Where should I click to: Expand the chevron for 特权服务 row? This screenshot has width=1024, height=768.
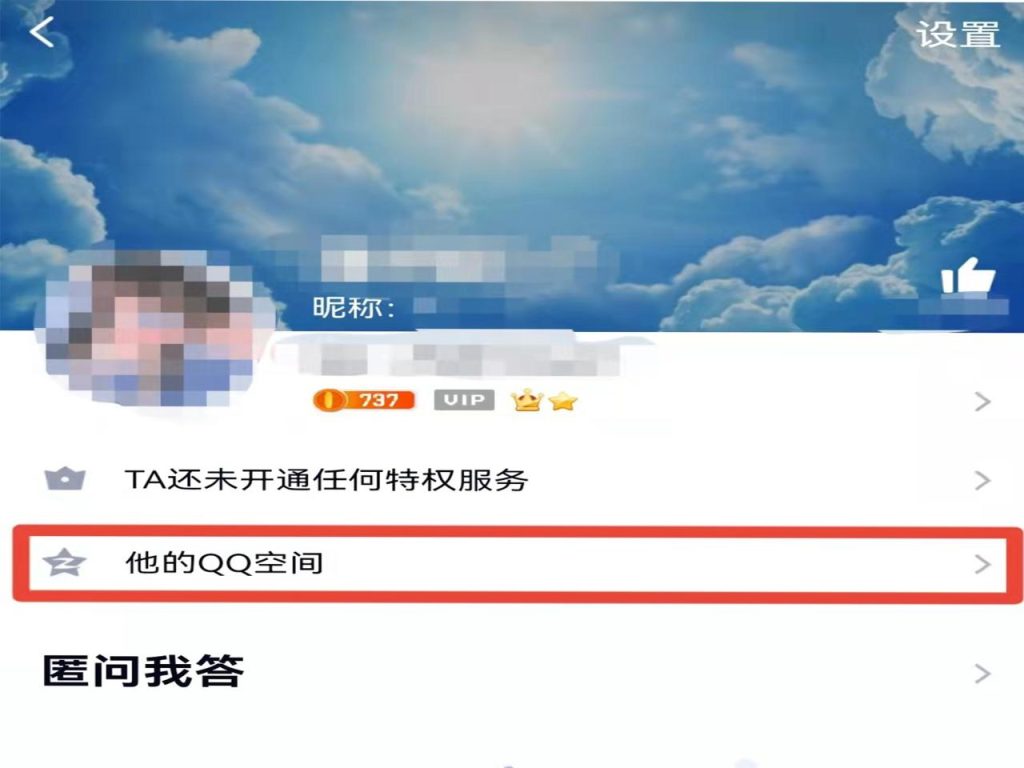click(x=982, y=481)
